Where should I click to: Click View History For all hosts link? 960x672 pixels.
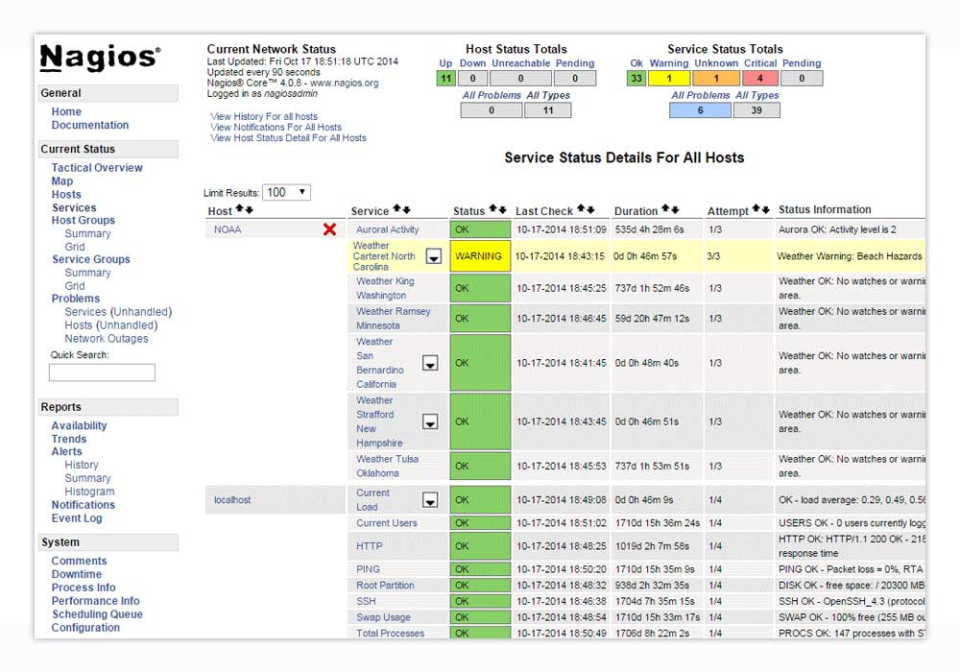[264, 117]
